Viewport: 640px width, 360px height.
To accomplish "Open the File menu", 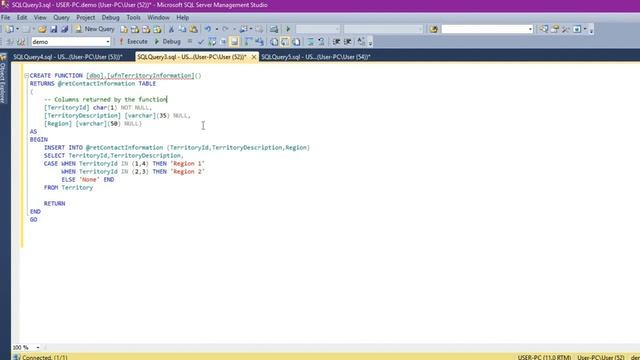I will click(x=6, y=18).
